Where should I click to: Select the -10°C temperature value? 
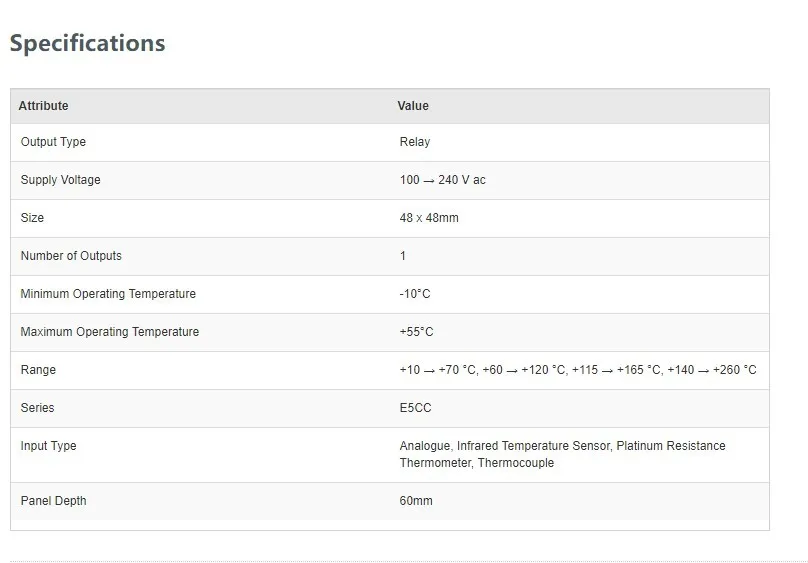pos(415,294)
